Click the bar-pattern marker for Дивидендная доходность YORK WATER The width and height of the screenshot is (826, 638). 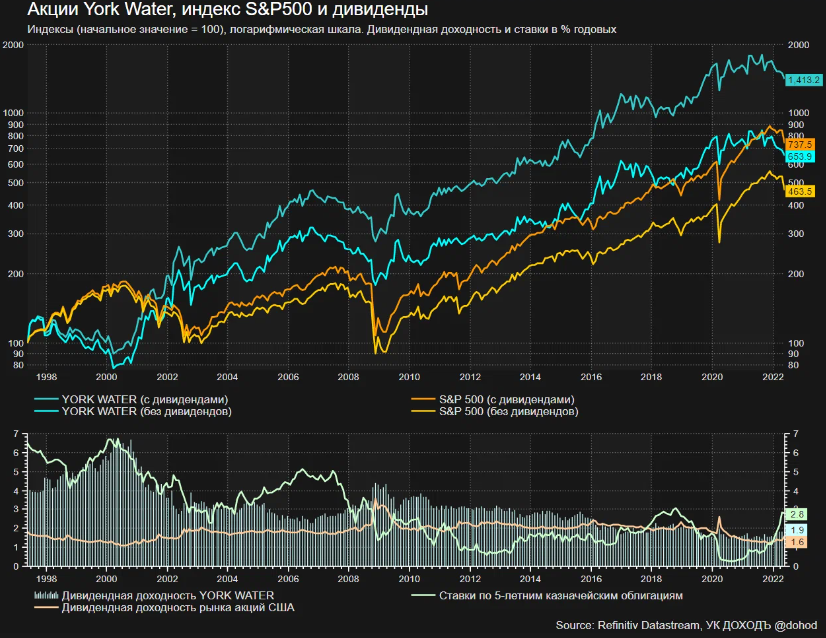[44, 595]
